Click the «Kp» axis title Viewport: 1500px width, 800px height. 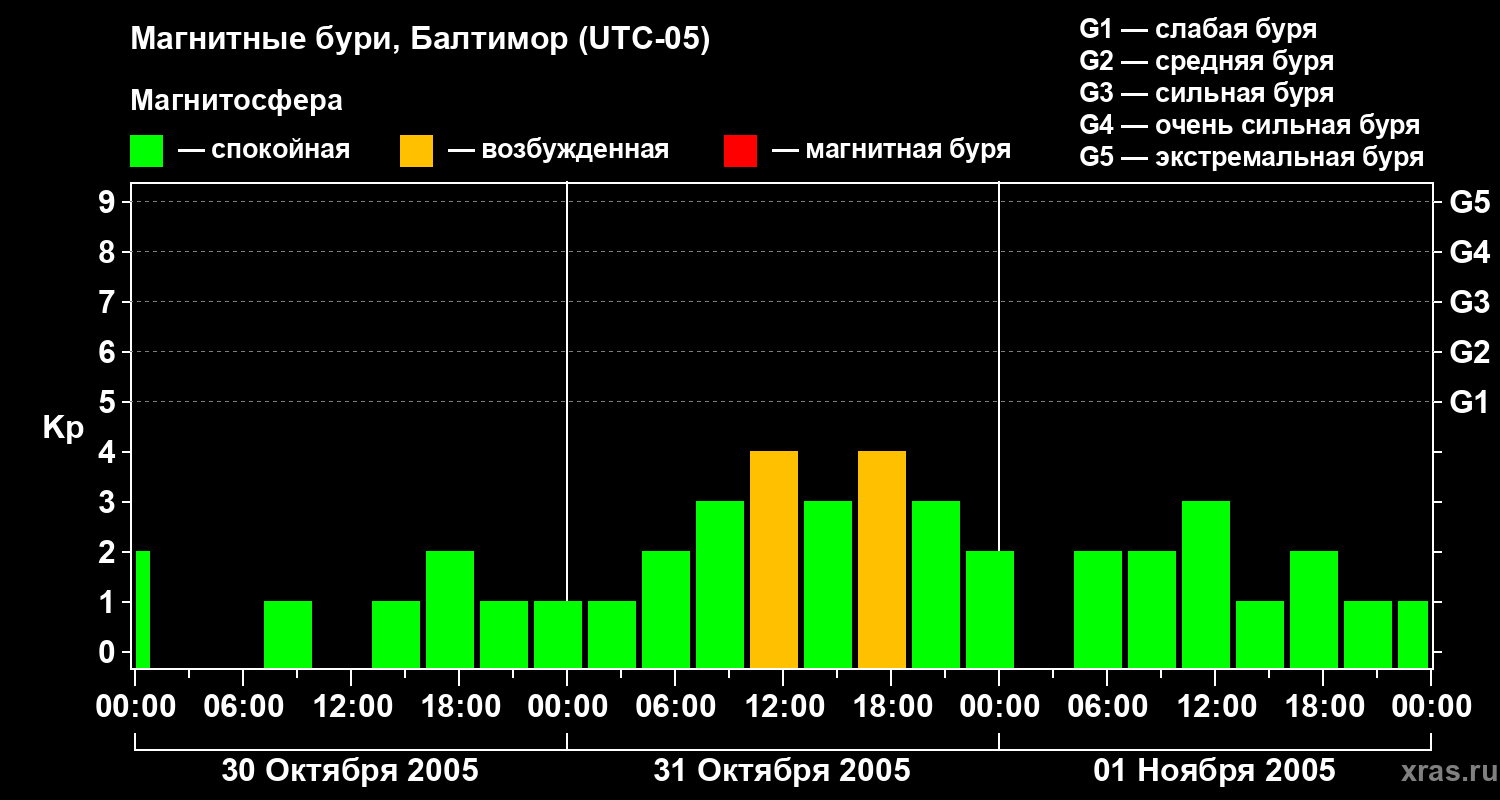[63, 428]
